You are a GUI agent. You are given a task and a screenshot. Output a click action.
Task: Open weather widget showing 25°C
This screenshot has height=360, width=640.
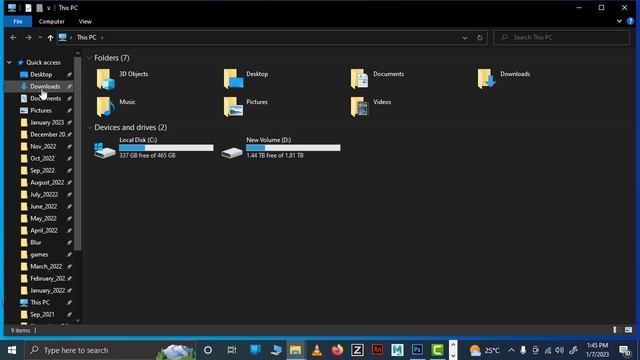[484, 350]
